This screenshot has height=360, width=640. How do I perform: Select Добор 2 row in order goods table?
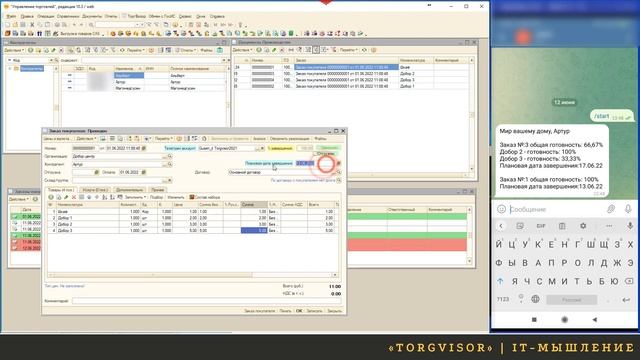coord(193,224)
